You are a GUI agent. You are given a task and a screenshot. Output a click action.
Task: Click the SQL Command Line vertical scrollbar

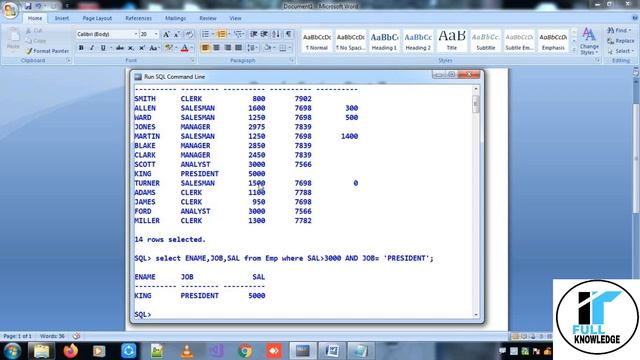[x=476, y=202]
